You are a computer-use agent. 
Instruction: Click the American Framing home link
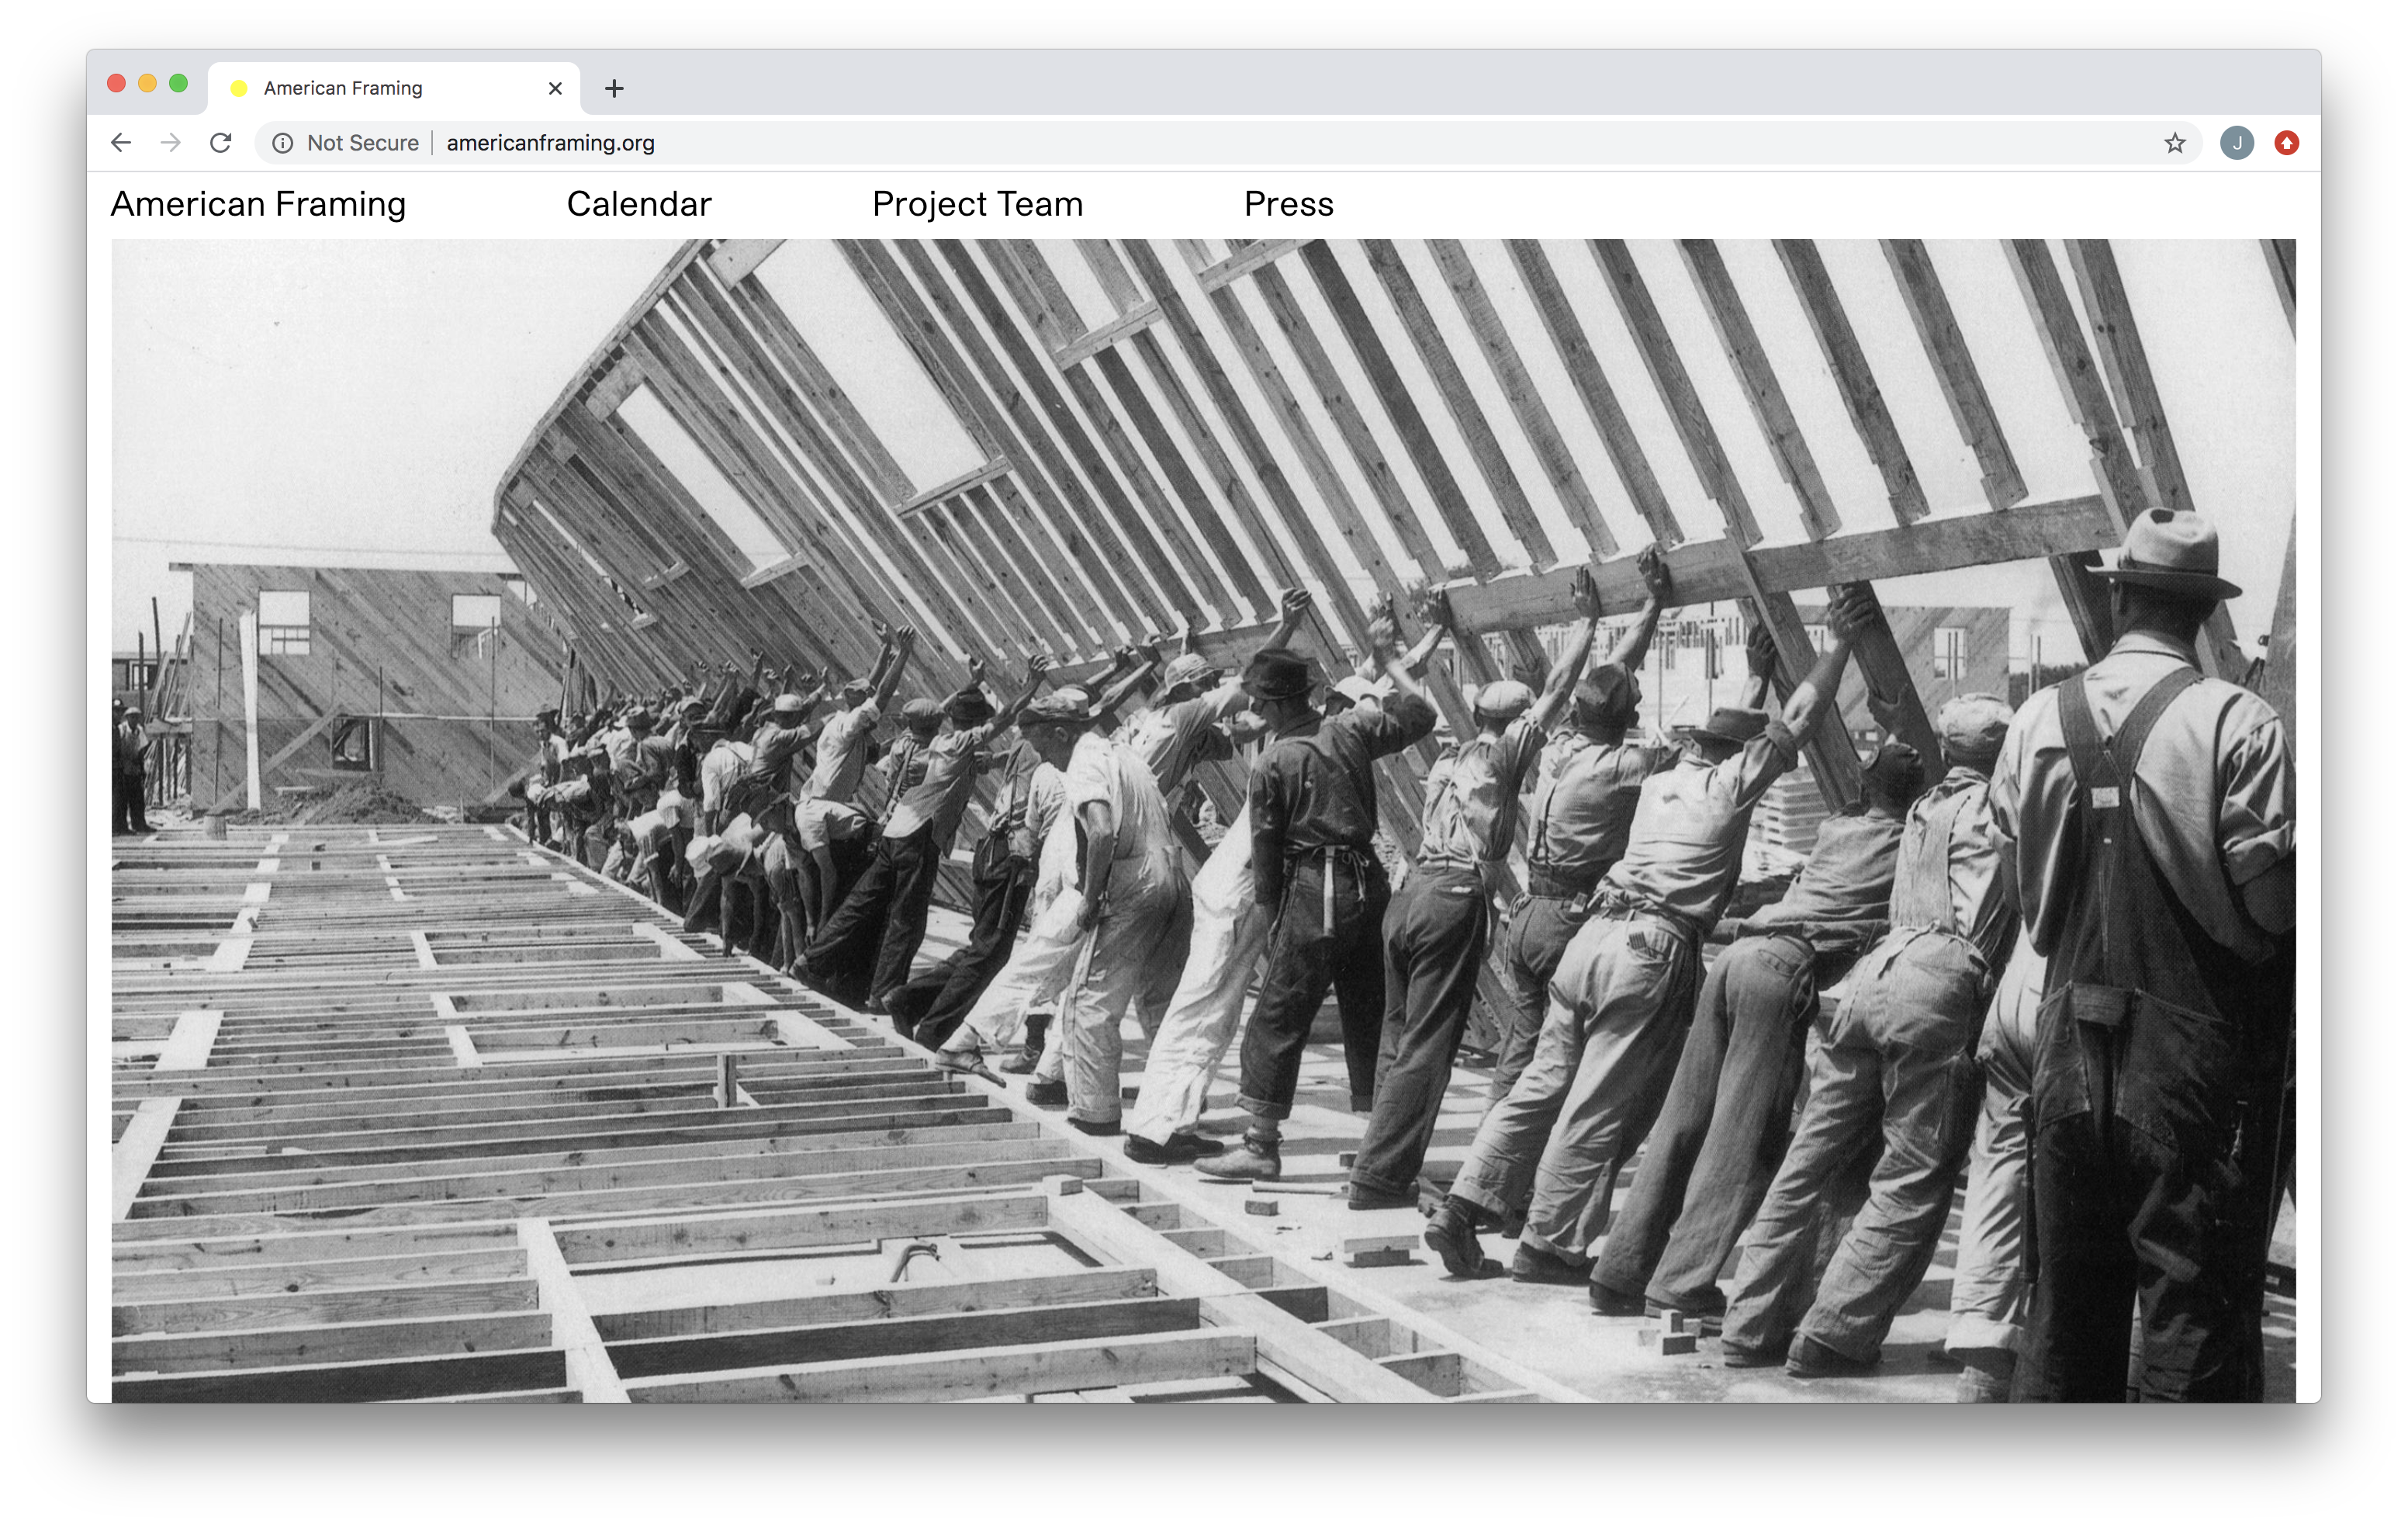258,204
